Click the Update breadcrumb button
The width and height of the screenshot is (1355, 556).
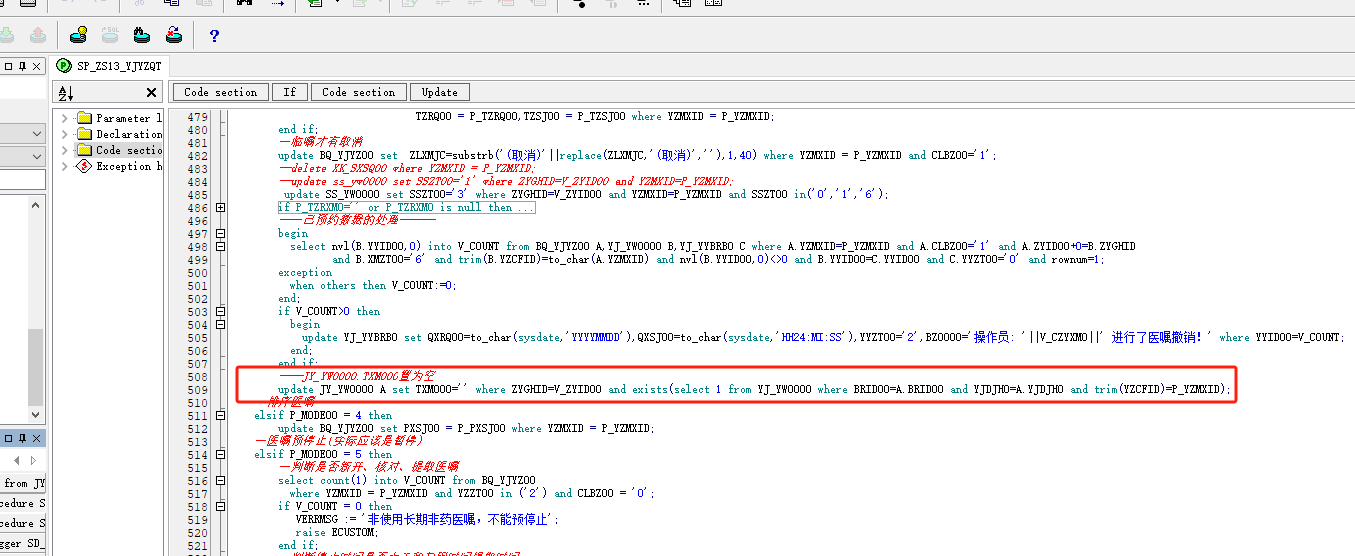[x=439, y=92]
